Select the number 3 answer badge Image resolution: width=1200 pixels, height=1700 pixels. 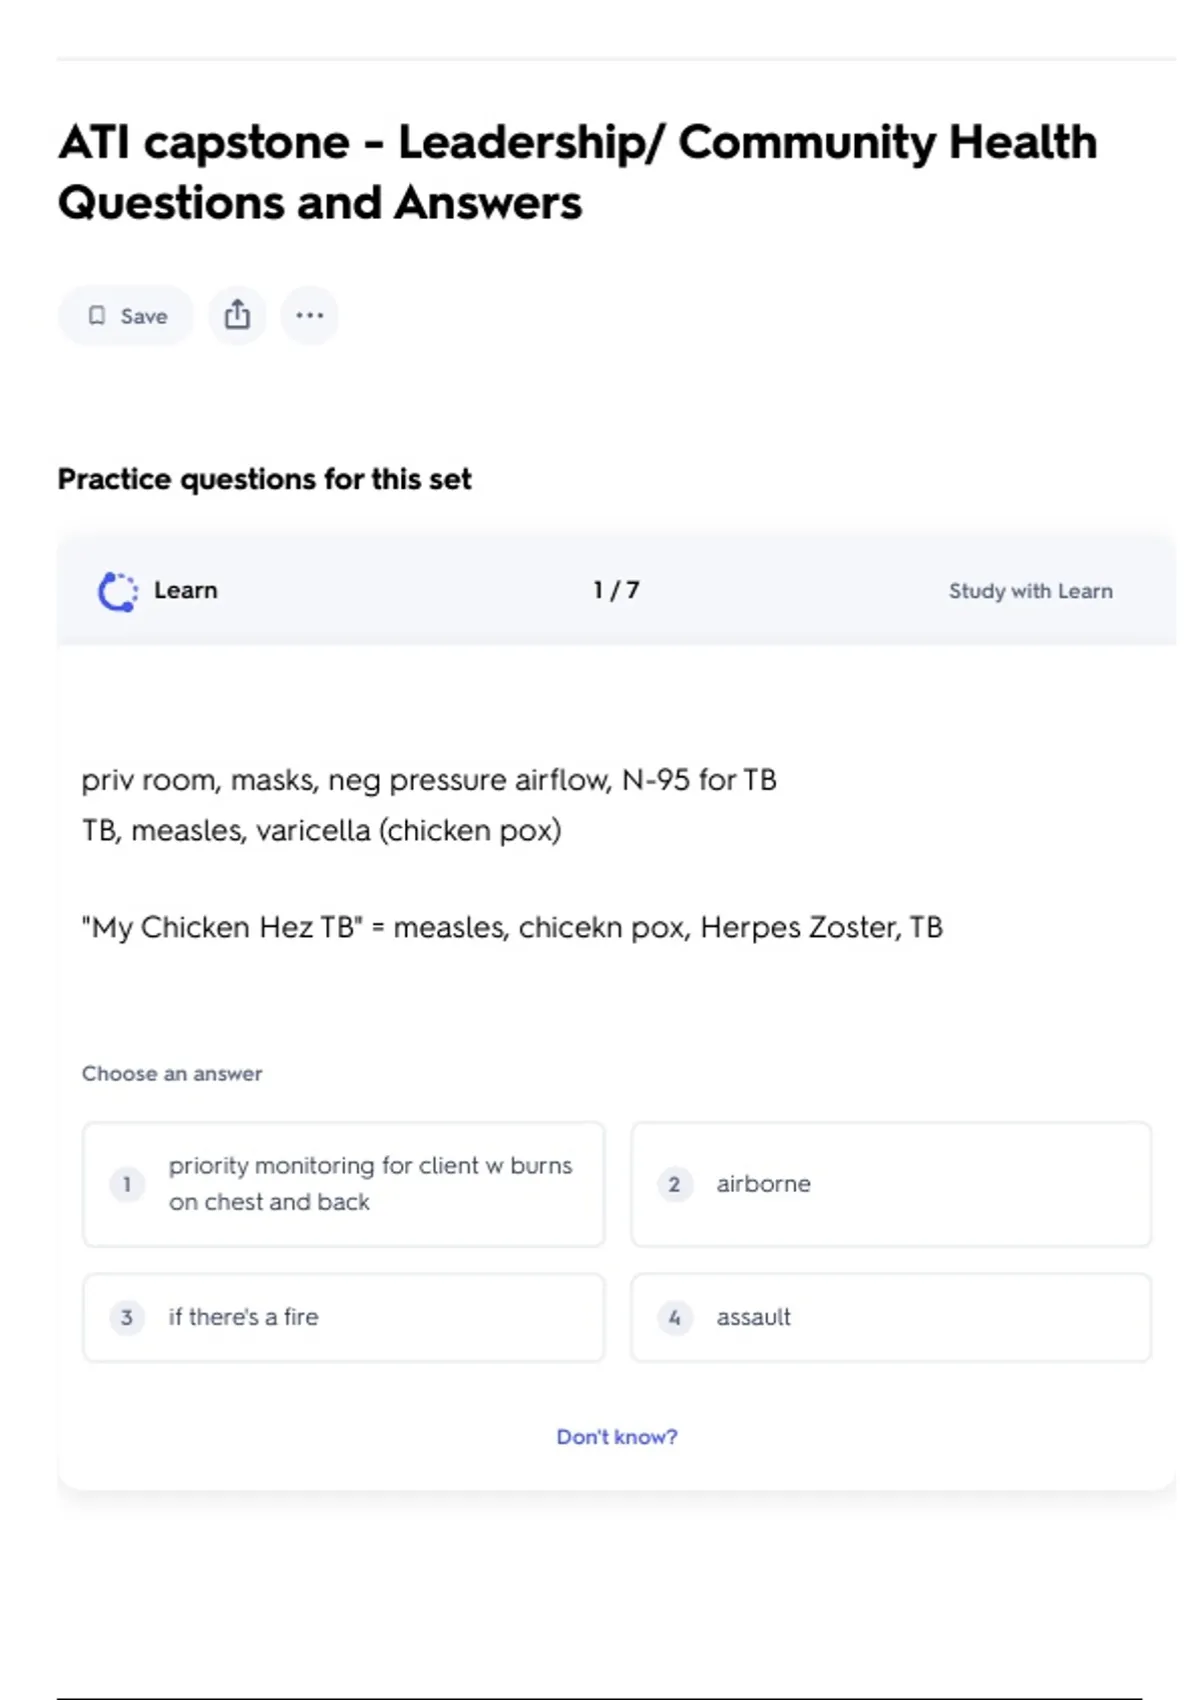[127, 1317]
